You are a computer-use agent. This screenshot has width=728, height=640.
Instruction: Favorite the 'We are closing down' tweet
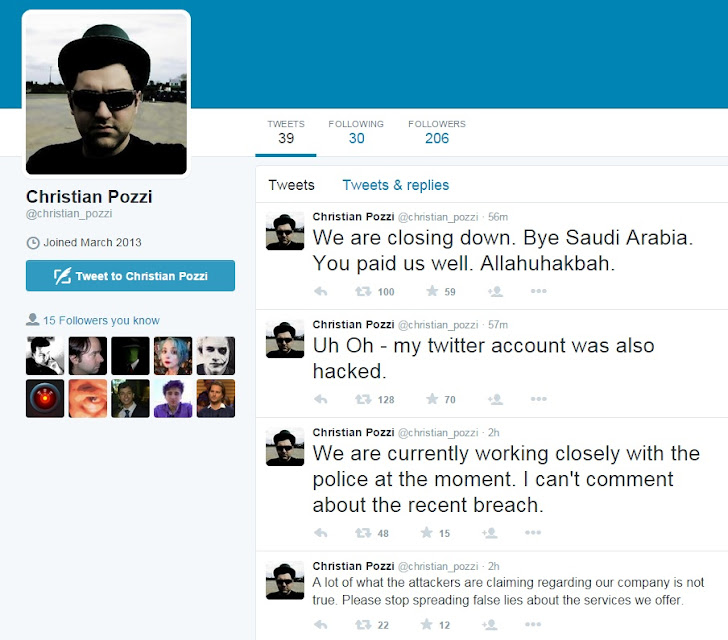[432, 291]
